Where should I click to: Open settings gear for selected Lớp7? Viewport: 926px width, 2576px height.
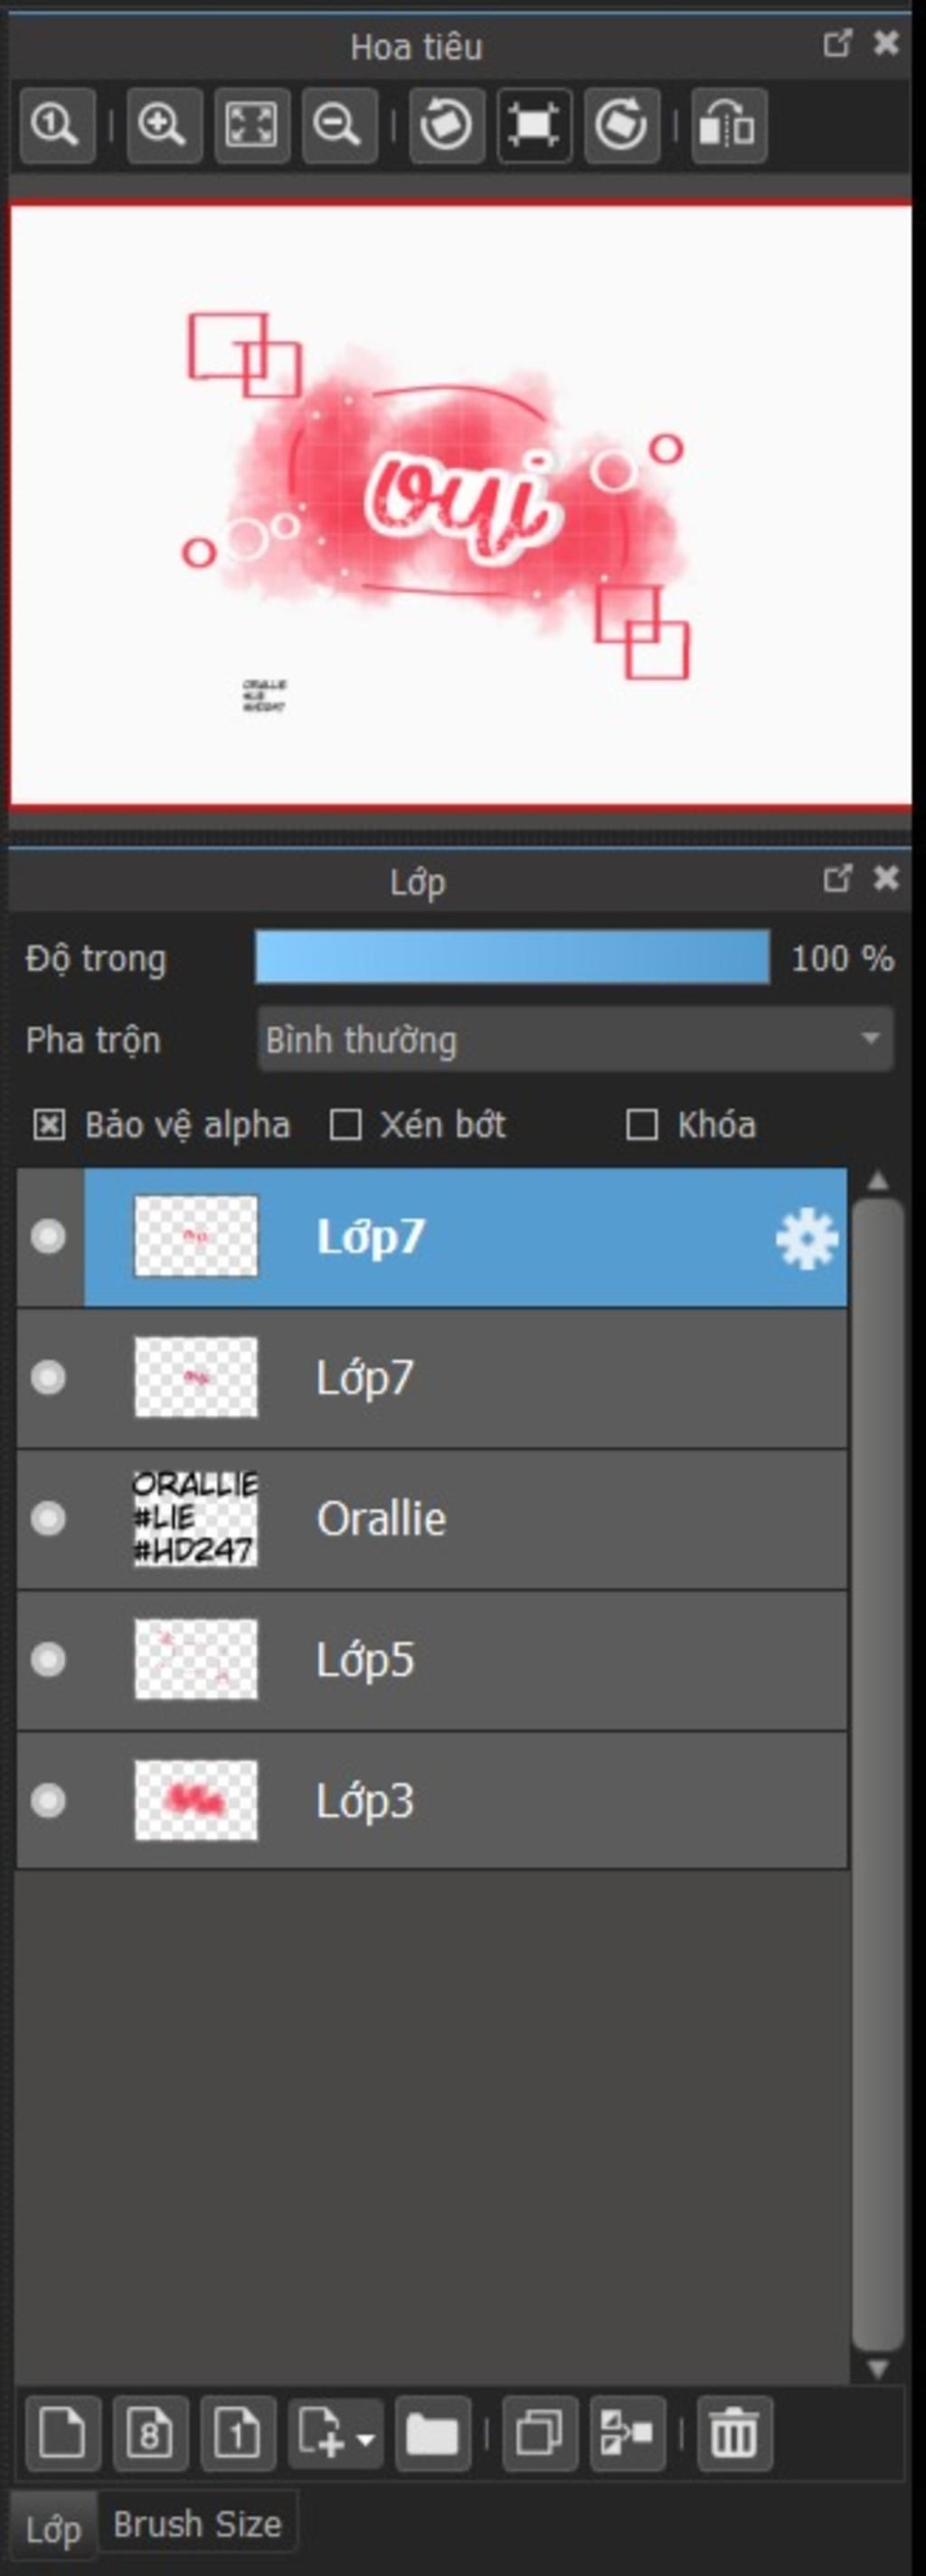point(806,1238)
